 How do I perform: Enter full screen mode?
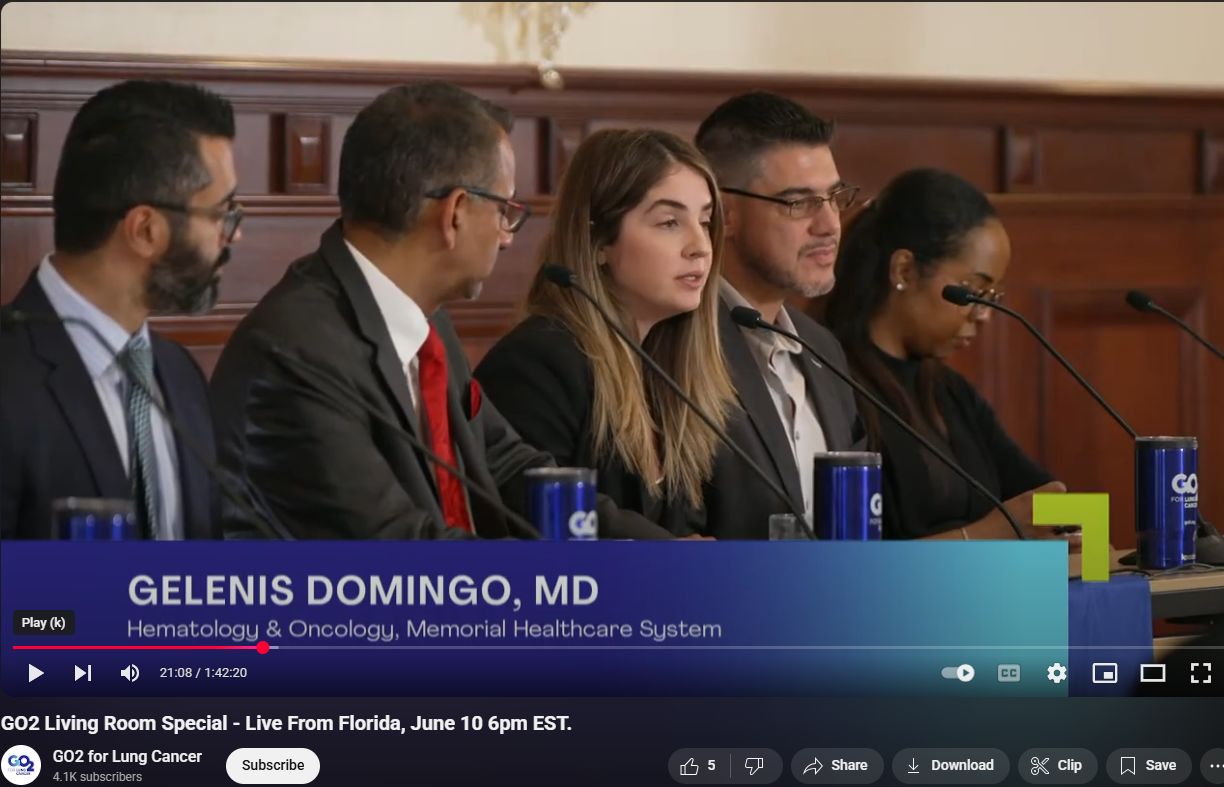1201,673
